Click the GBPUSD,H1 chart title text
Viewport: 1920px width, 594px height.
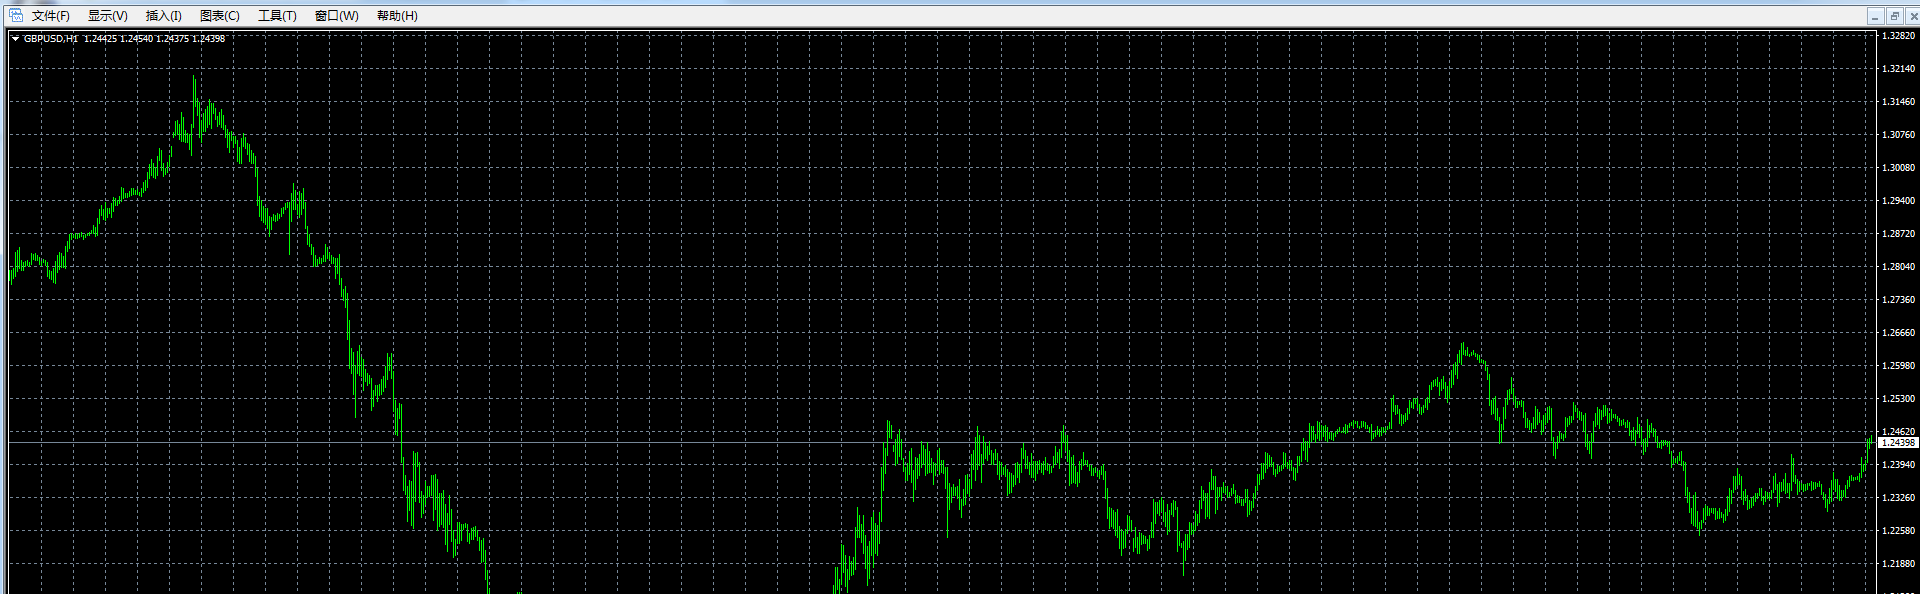[50, 39]
